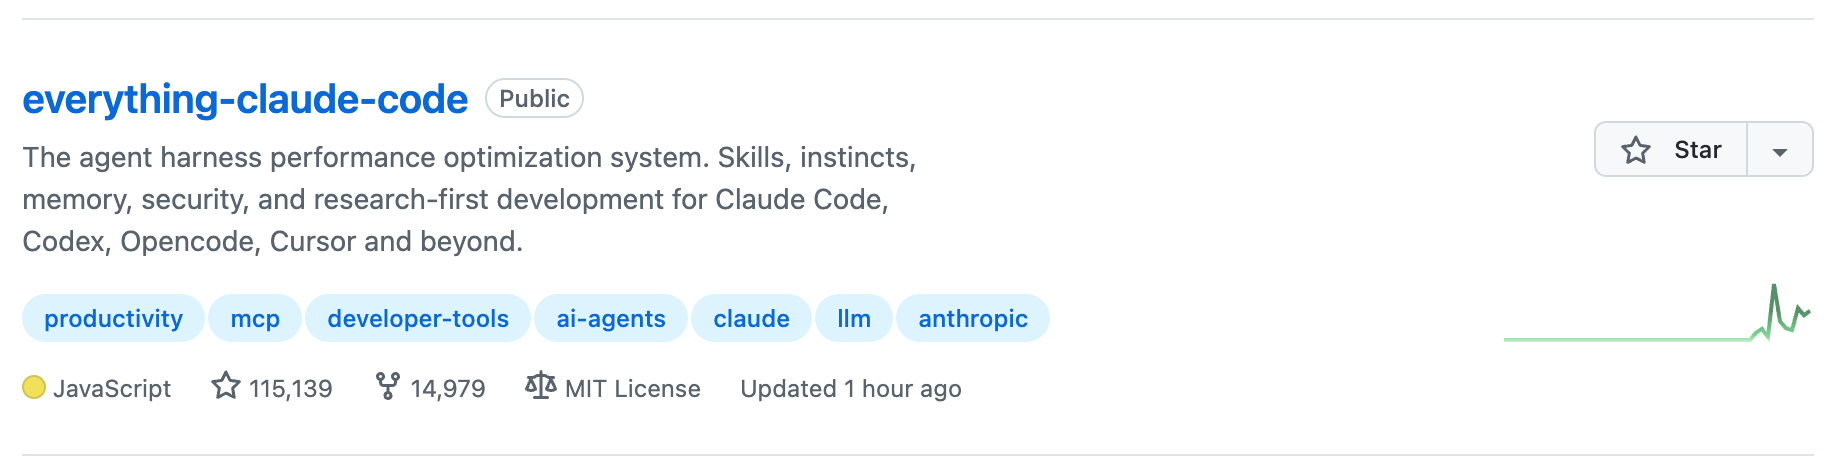Expand the dropdown caret next to Star
This screenshot has width=1836, height=476.
[1779, 151]
